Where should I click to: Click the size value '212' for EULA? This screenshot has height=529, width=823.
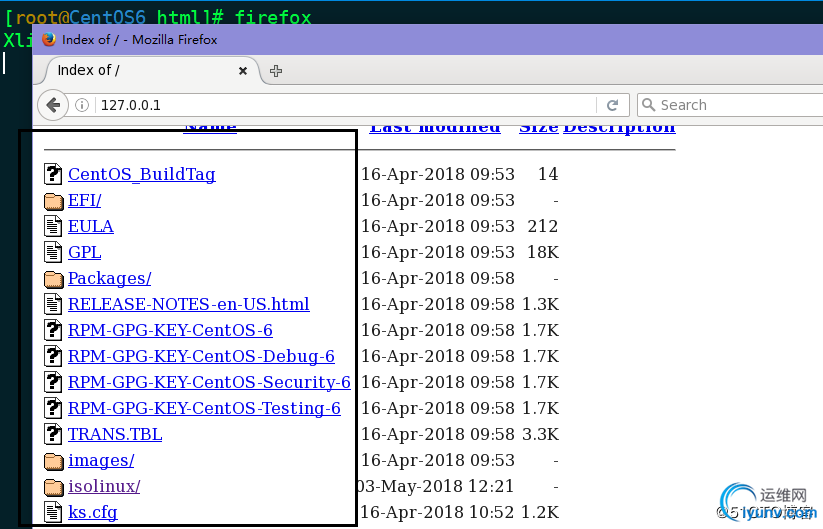click(x=543, y=226)
